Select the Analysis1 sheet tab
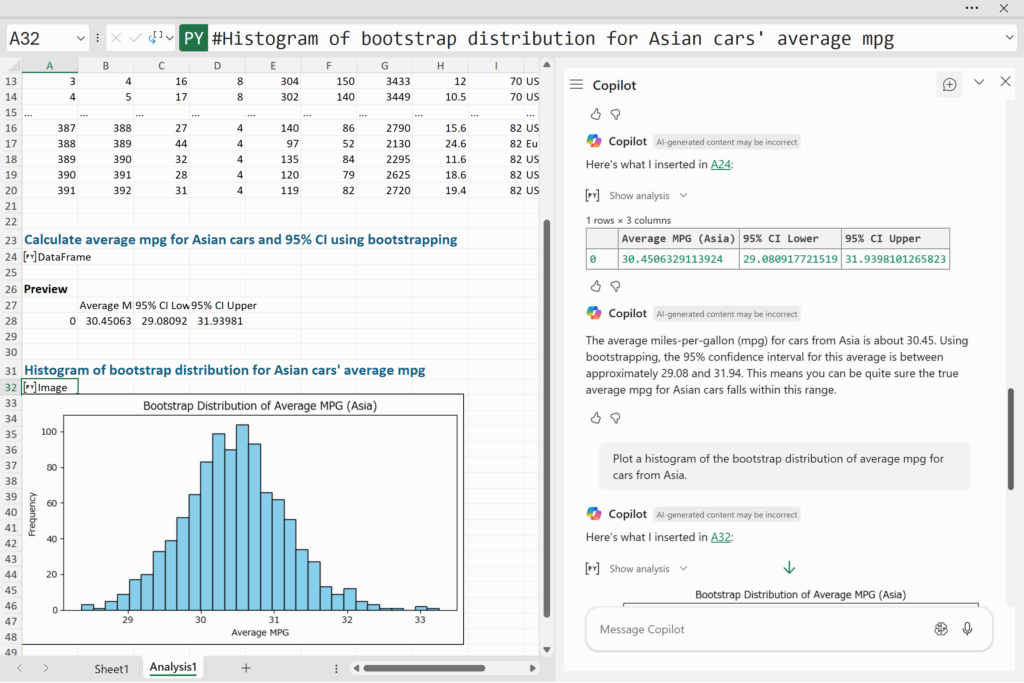Image resolution: width=1024 pixels, height=683 pixels. pos(174,668)
